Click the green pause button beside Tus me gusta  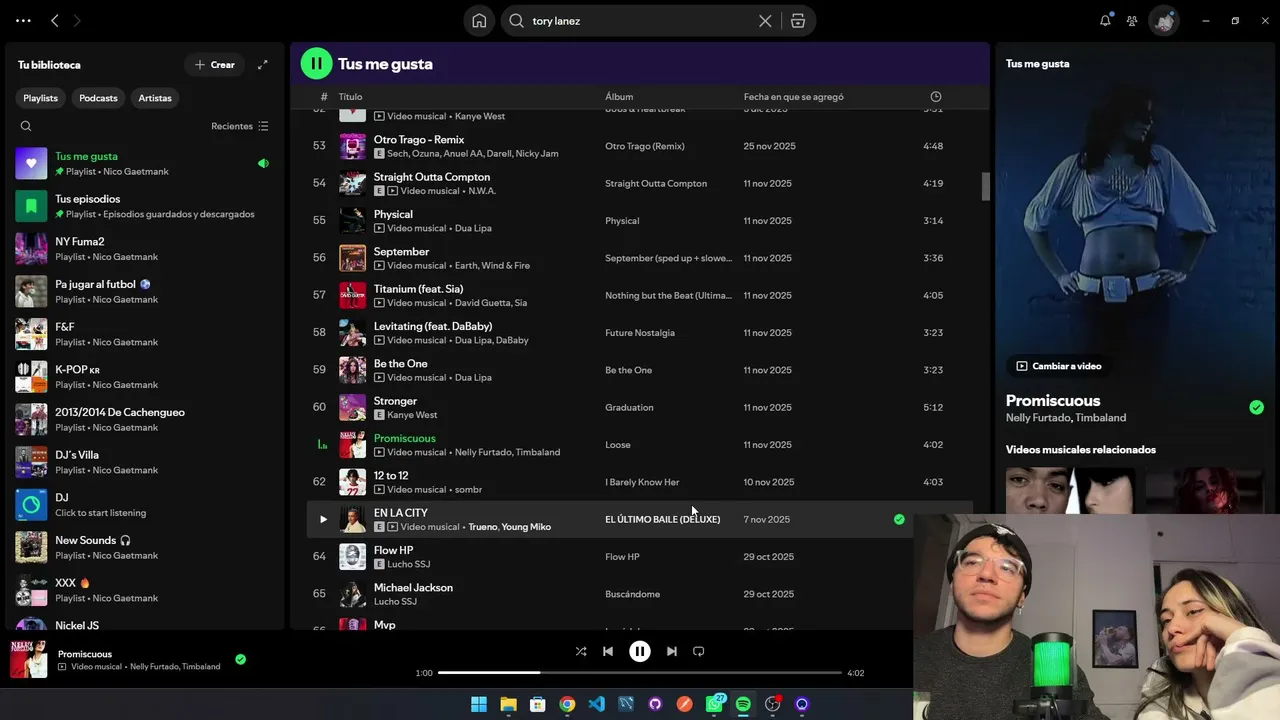(316, 64)
